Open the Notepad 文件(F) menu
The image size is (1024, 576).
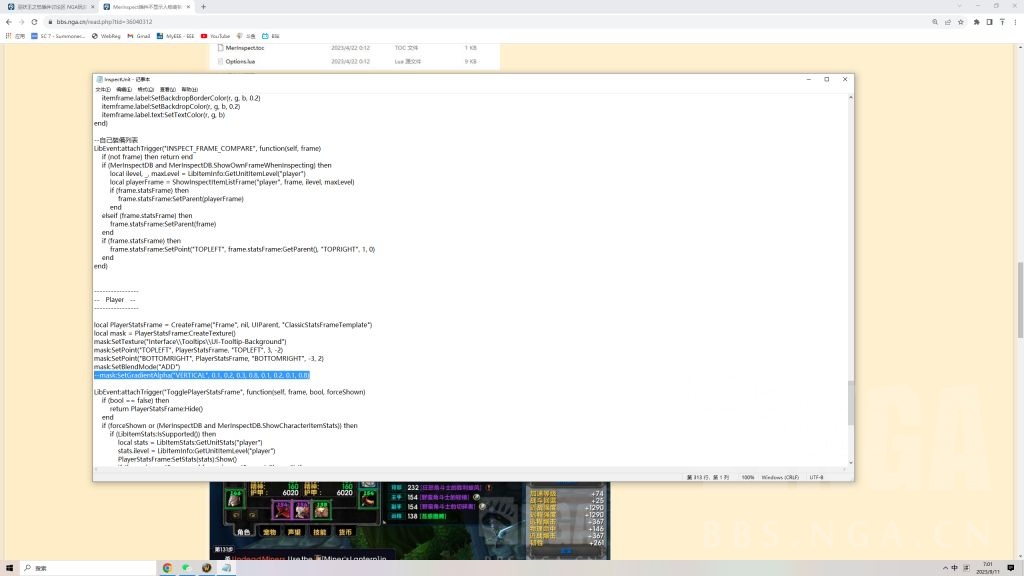(x=102, y=89)
